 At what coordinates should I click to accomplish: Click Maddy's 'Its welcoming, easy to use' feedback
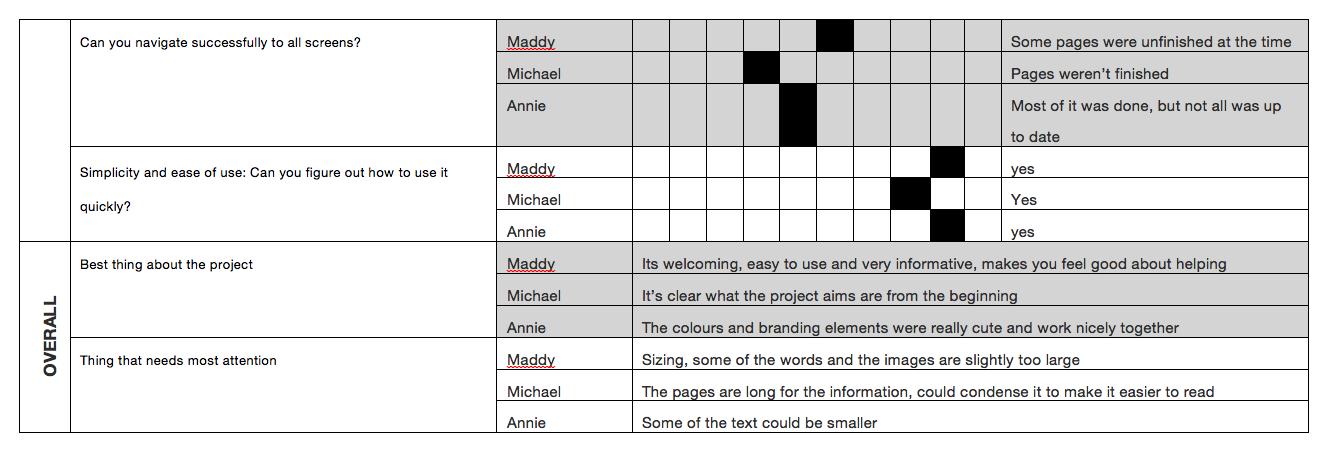934,265
